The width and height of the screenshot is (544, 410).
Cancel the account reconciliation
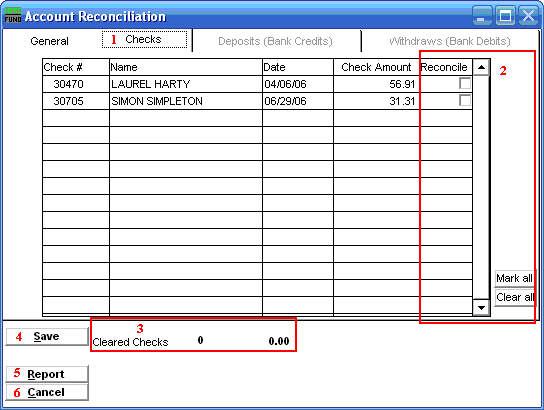pyautogui.click(x=47, y=392)
